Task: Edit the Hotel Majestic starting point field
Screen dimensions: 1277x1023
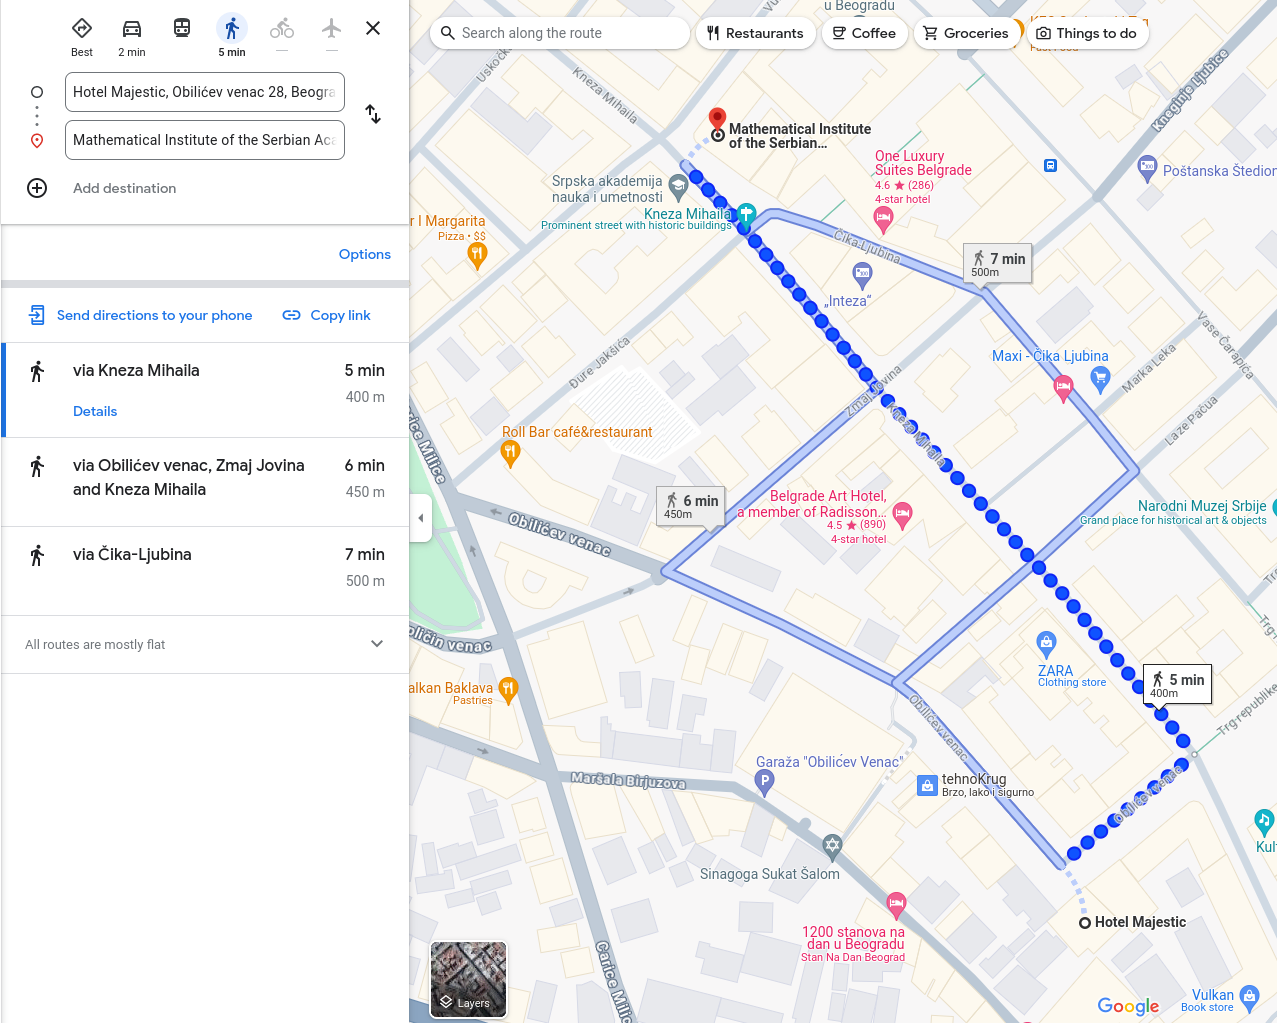Action: pos(205,92)
